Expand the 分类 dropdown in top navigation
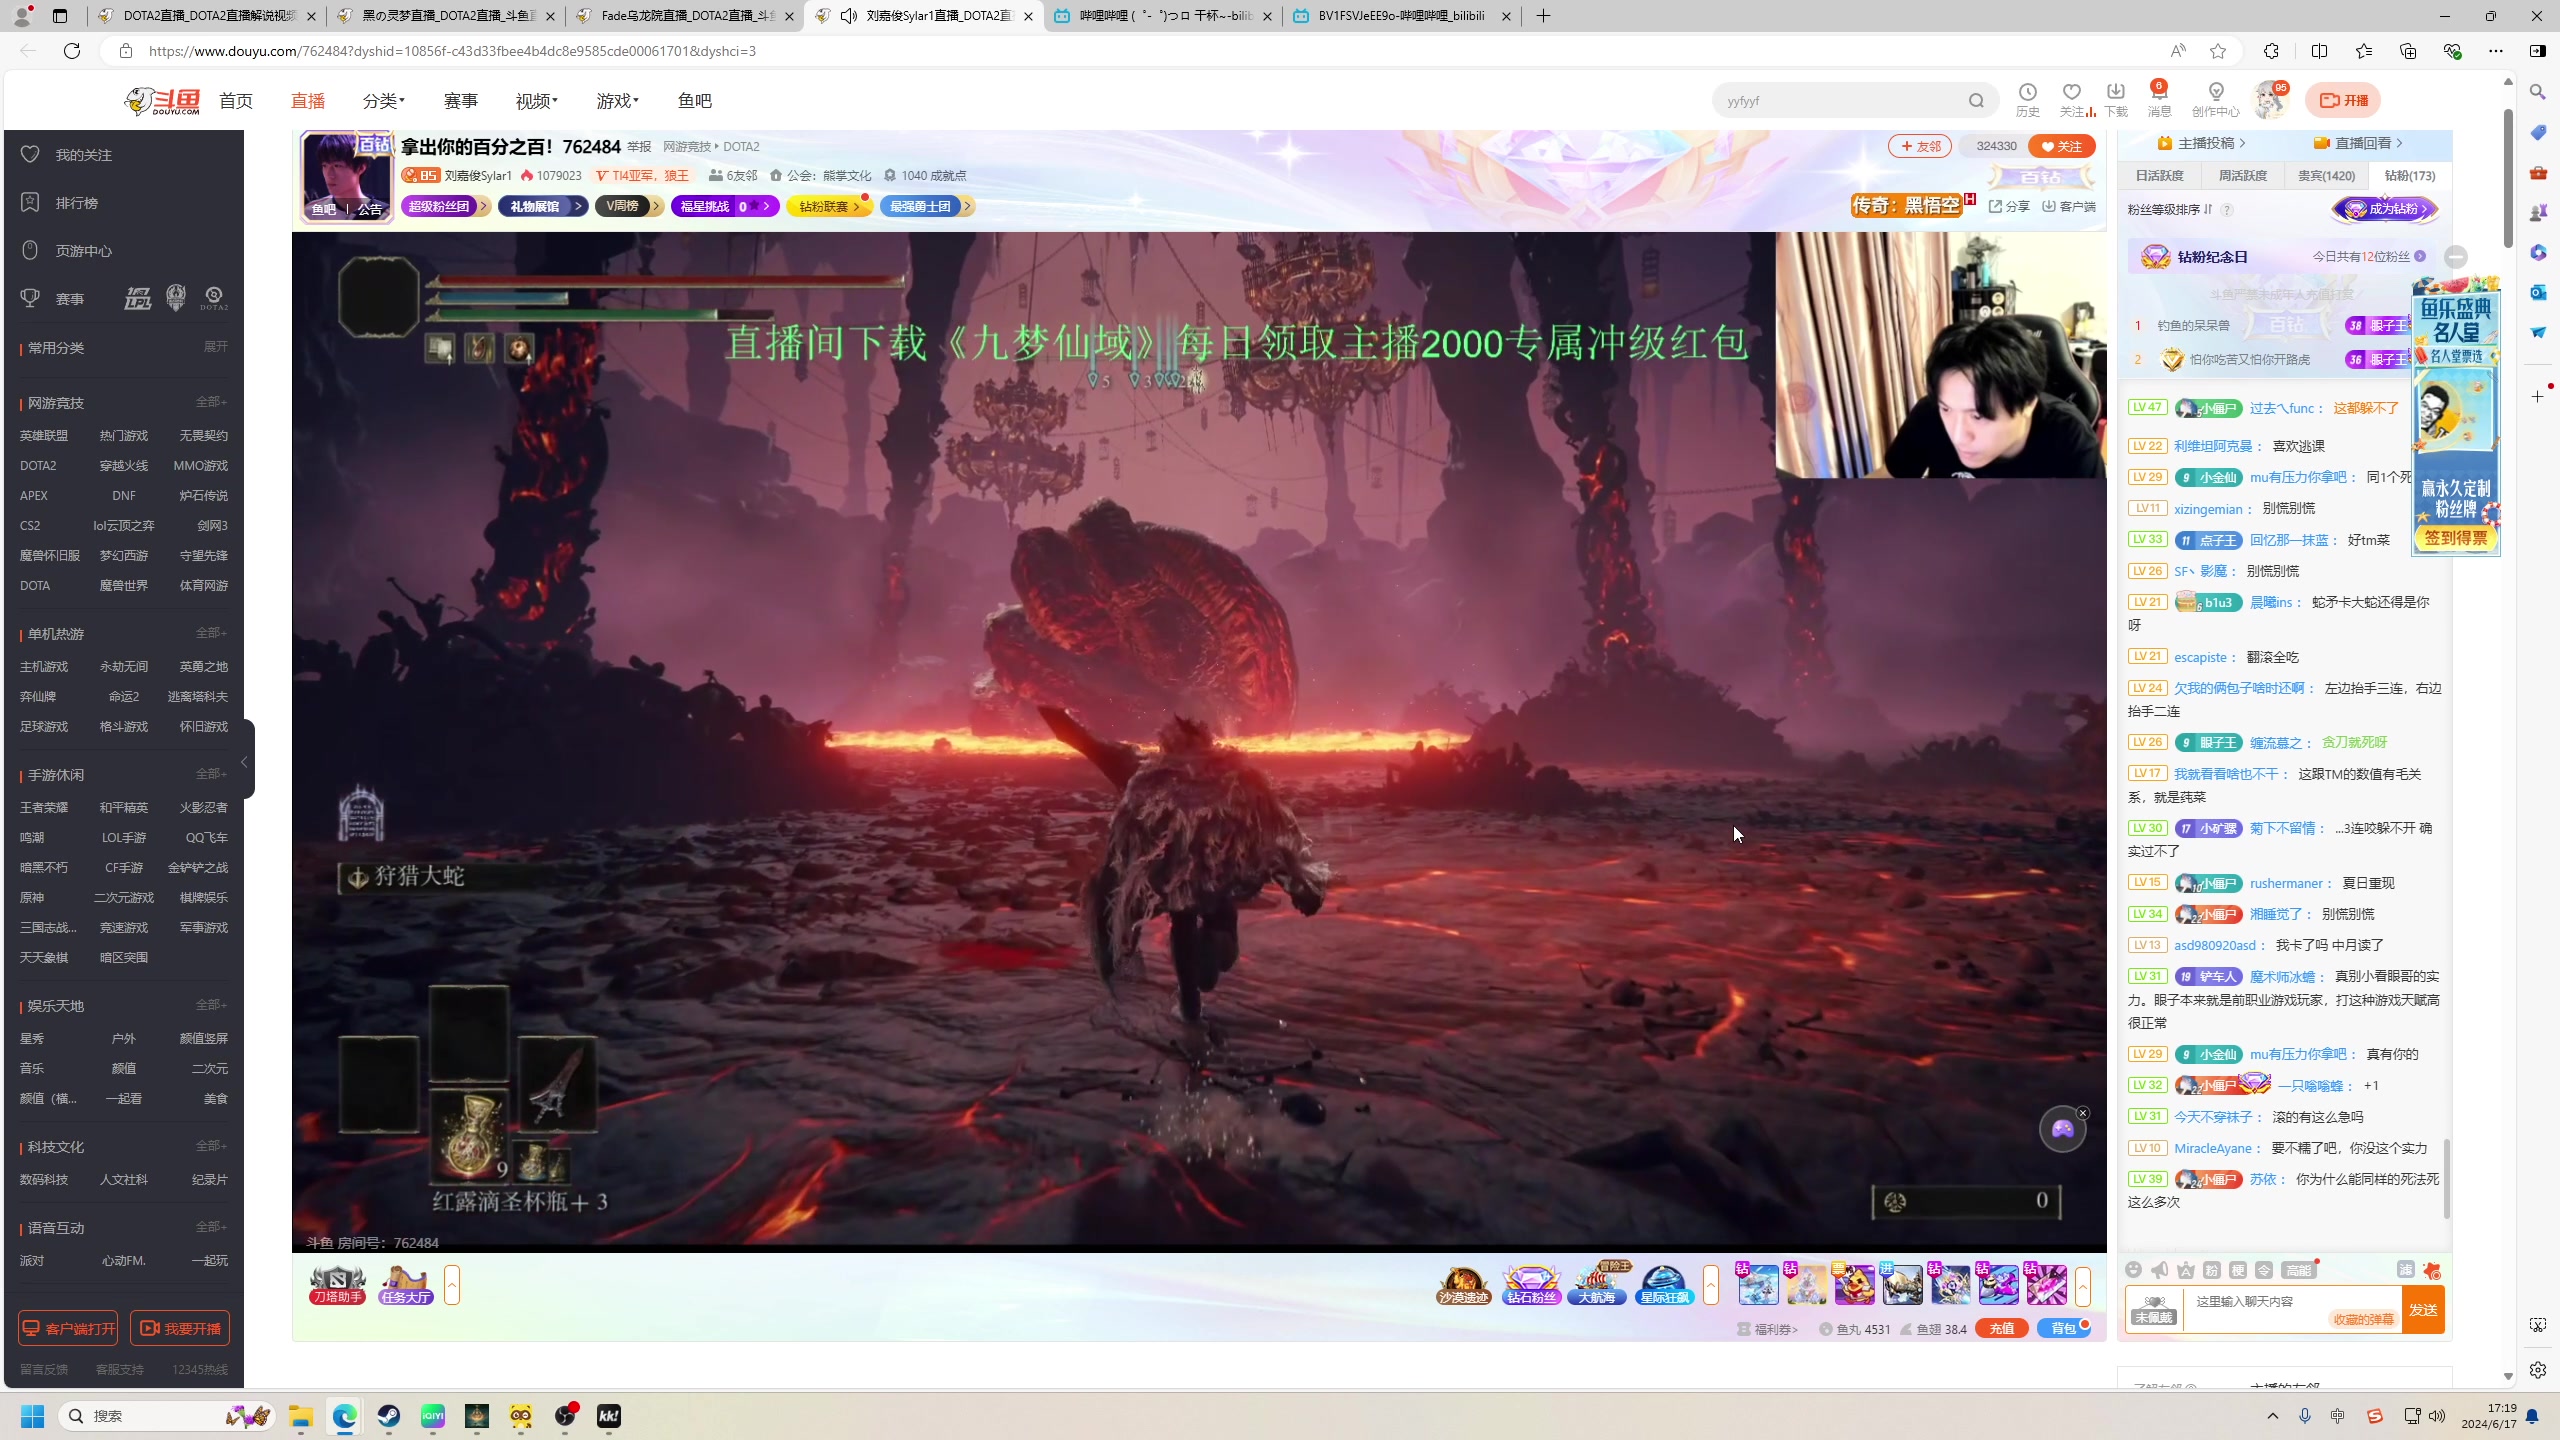 click(383, 101)
